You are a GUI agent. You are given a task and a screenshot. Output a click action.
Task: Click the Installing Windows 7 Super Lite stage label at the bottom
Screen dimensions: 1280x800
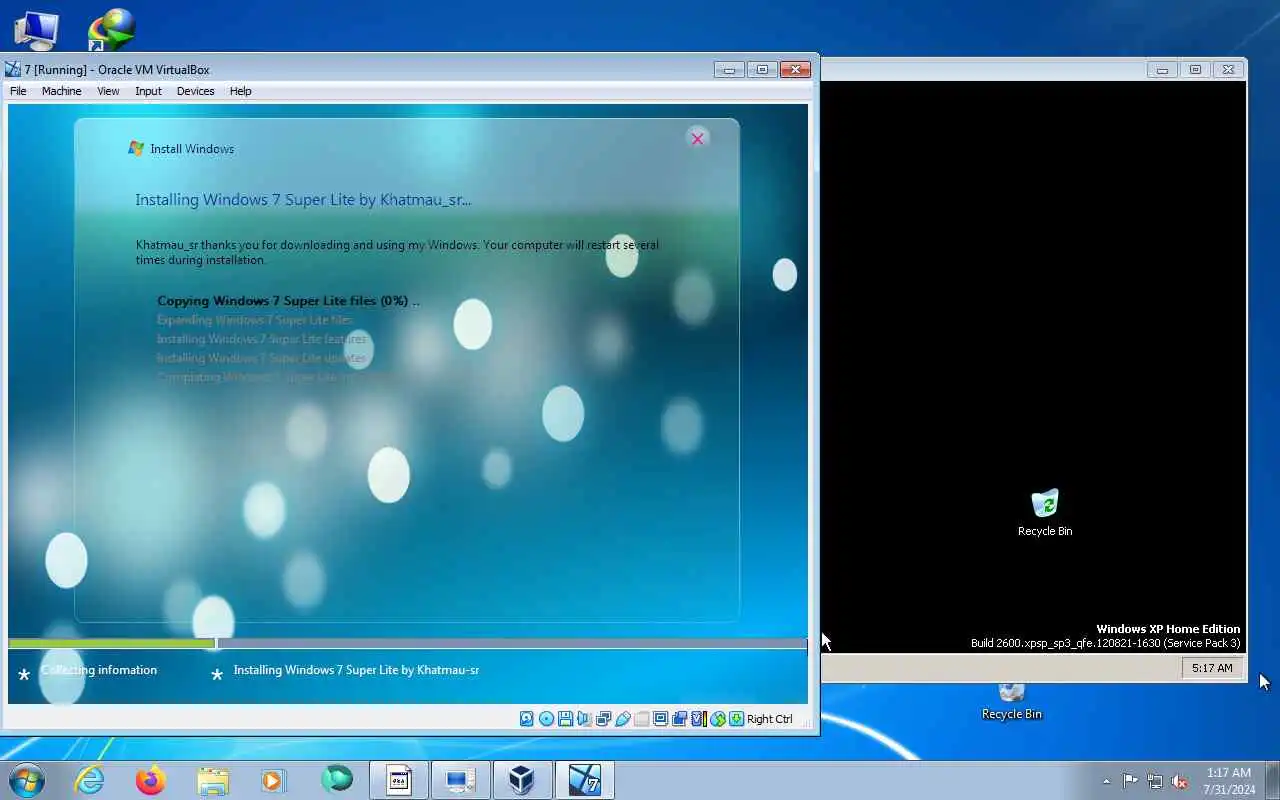[x=356, y=670]
